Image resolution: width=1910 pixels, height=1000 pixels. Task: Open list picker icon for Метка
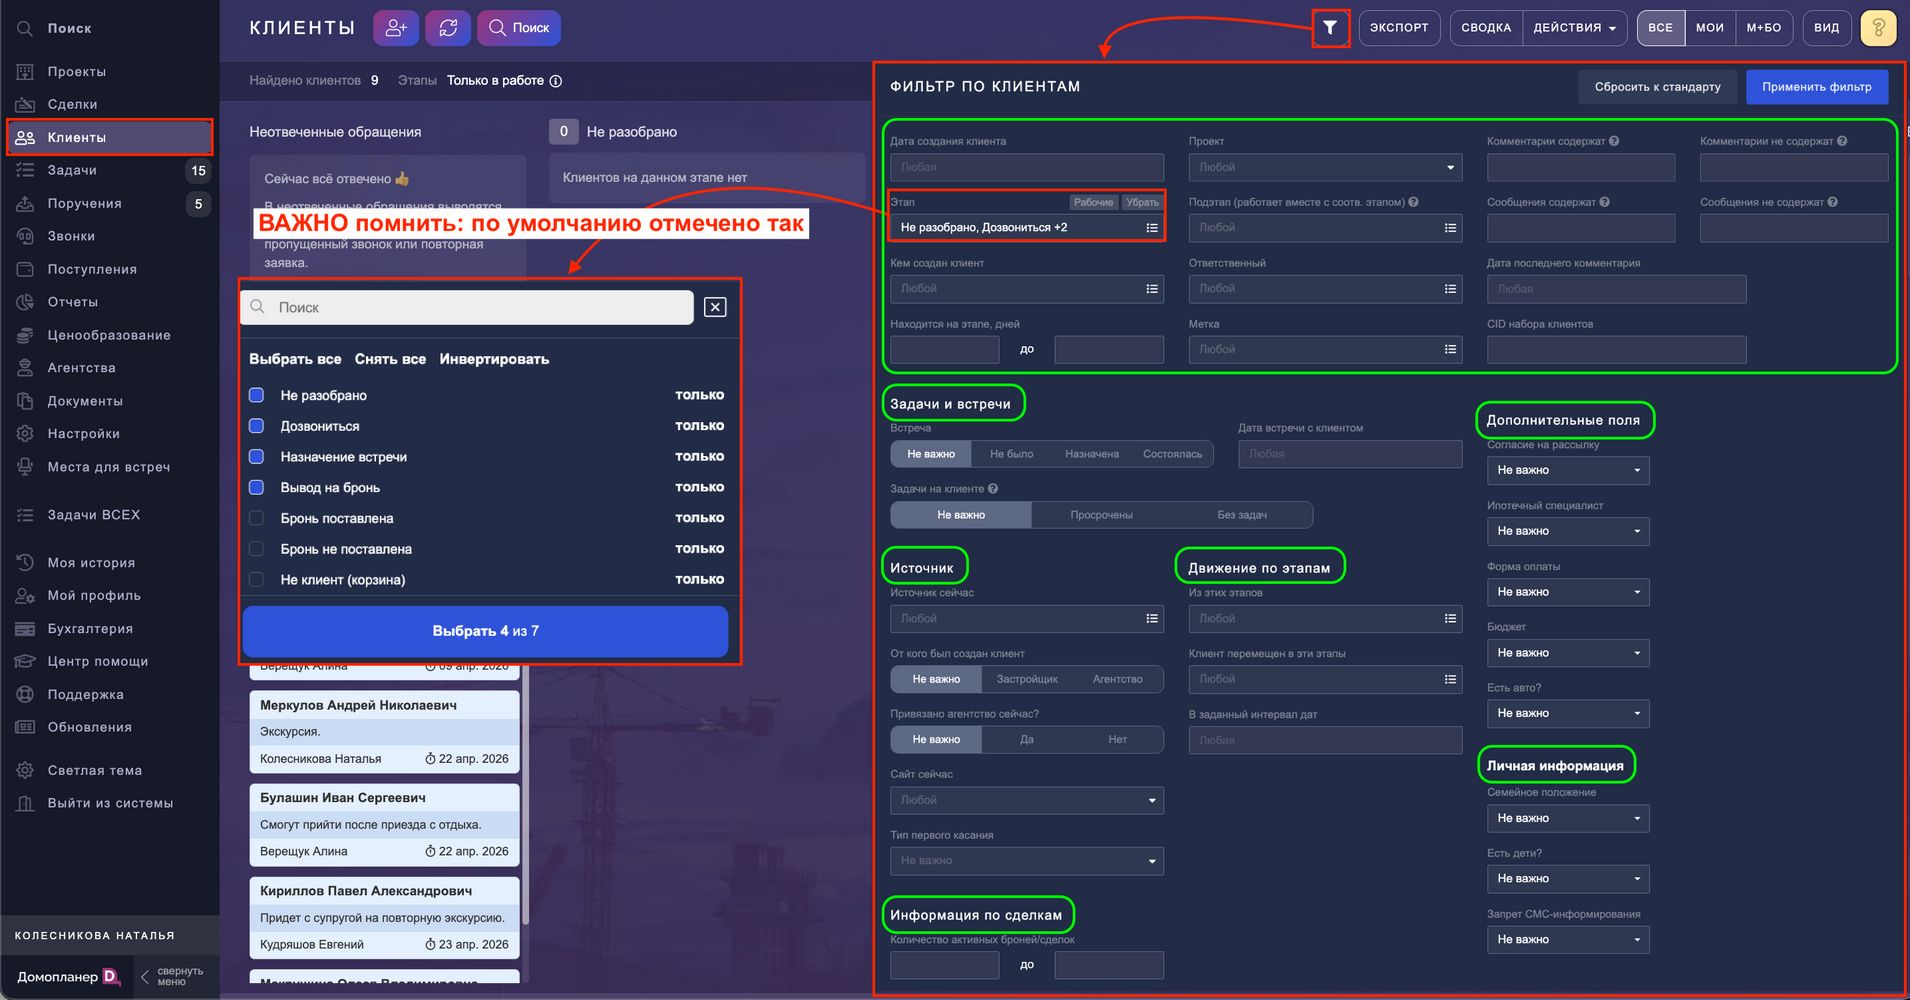click(x=1450, y=349)
